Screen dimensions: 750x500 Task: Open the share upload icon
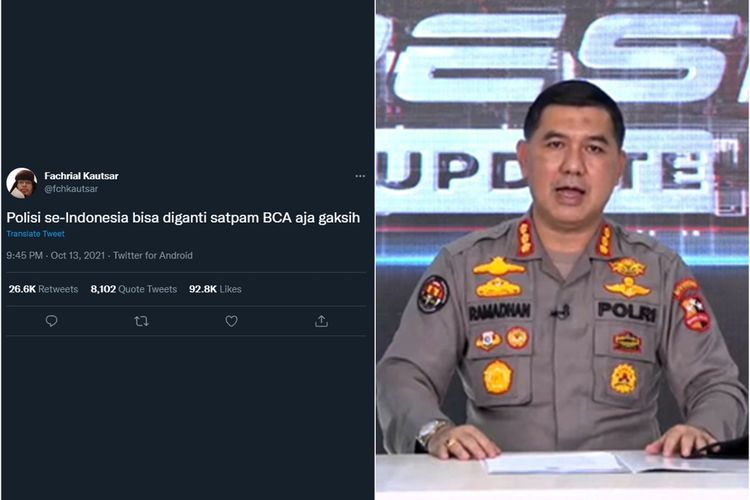tap(321, 321)
